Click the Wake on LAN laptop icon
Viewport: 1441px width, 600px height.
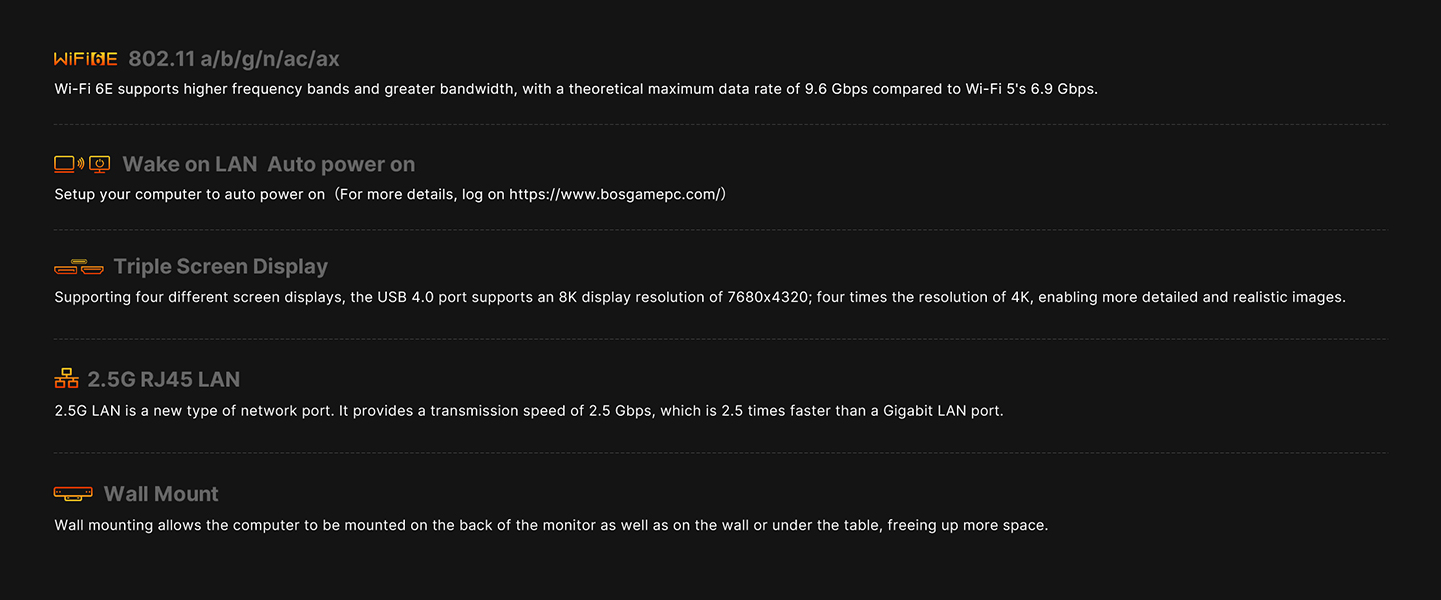coord(66,164)
